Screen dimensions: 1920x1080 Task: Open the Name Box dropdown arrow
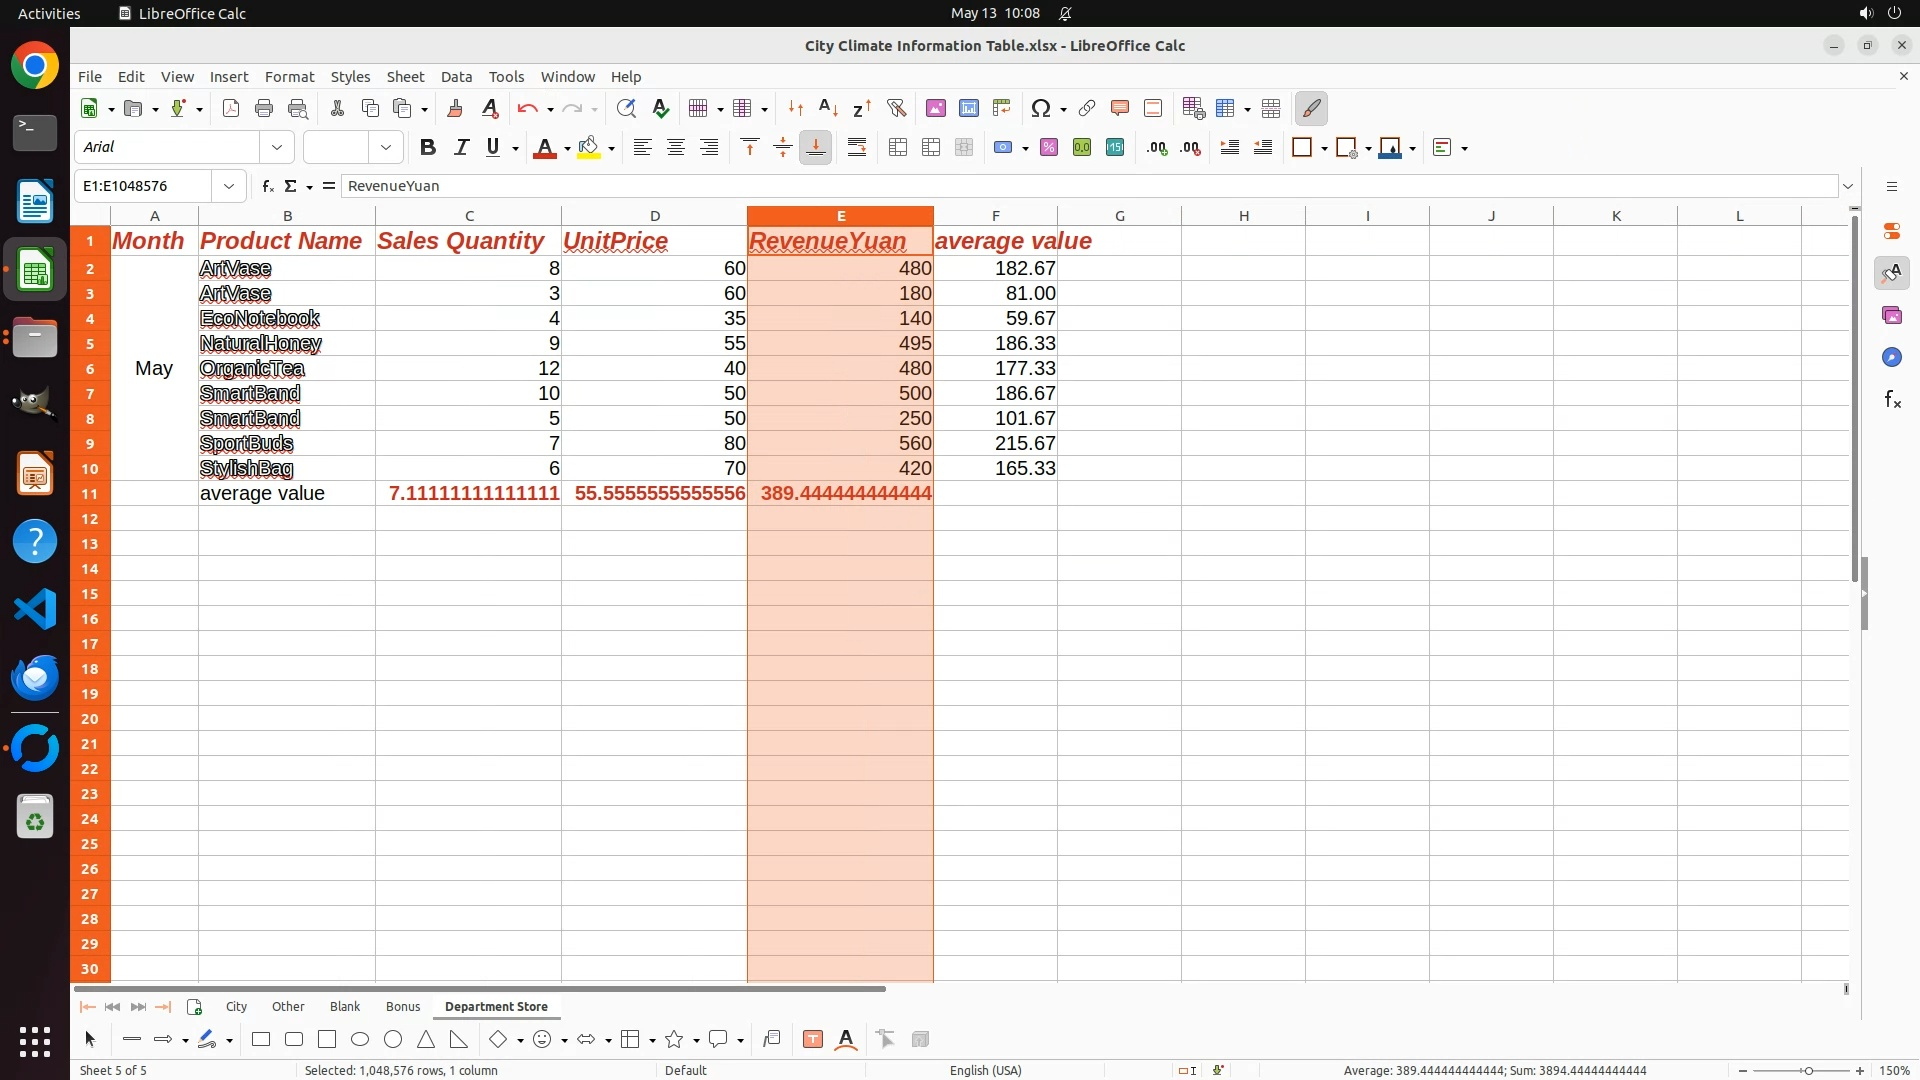[x=229, y=186]
